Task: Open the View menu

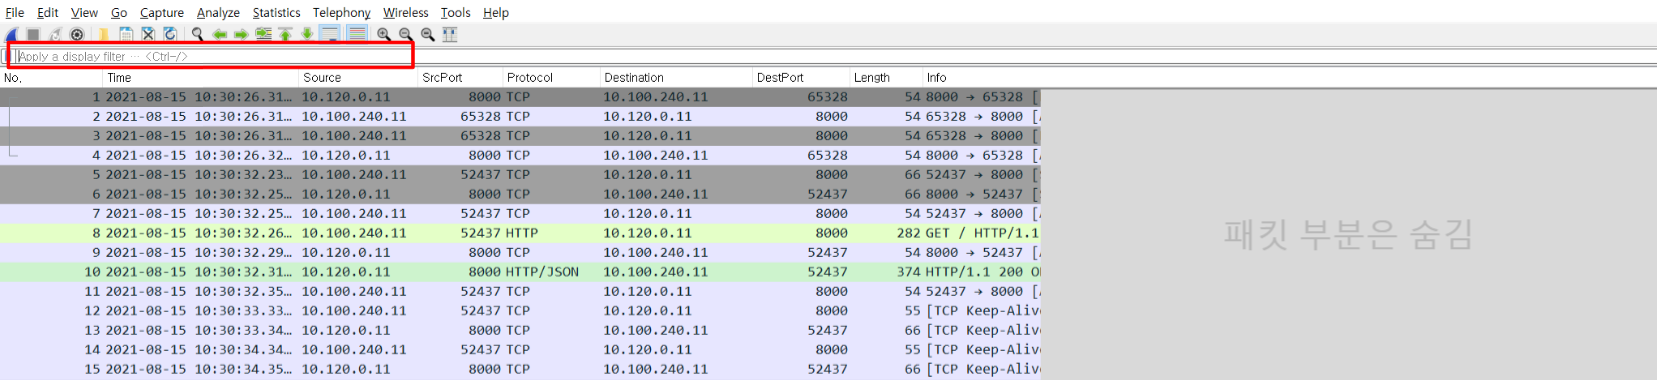Action: tap(84, 12)
